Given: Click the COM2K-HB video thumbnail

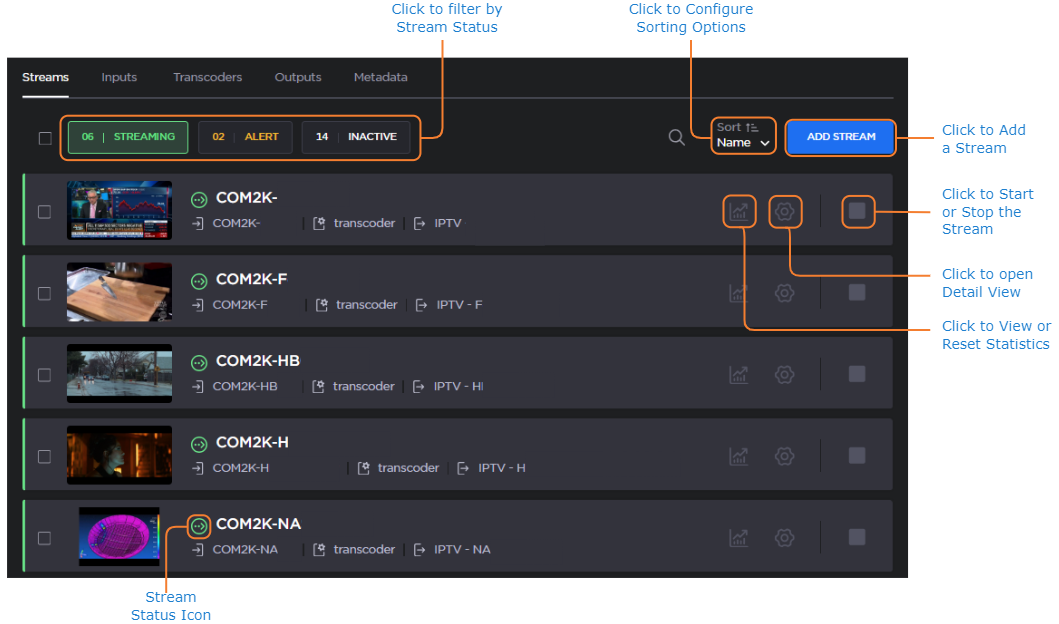Looking at the screenshot, I should click(x=119, y=374).
